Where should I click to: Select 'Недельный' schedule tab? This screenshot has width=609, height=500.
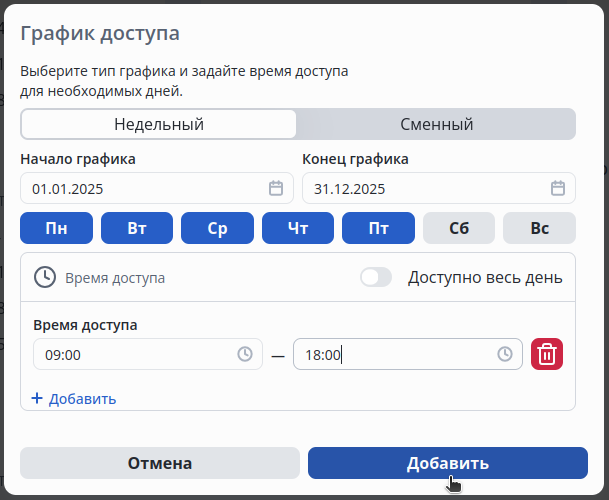159,124
